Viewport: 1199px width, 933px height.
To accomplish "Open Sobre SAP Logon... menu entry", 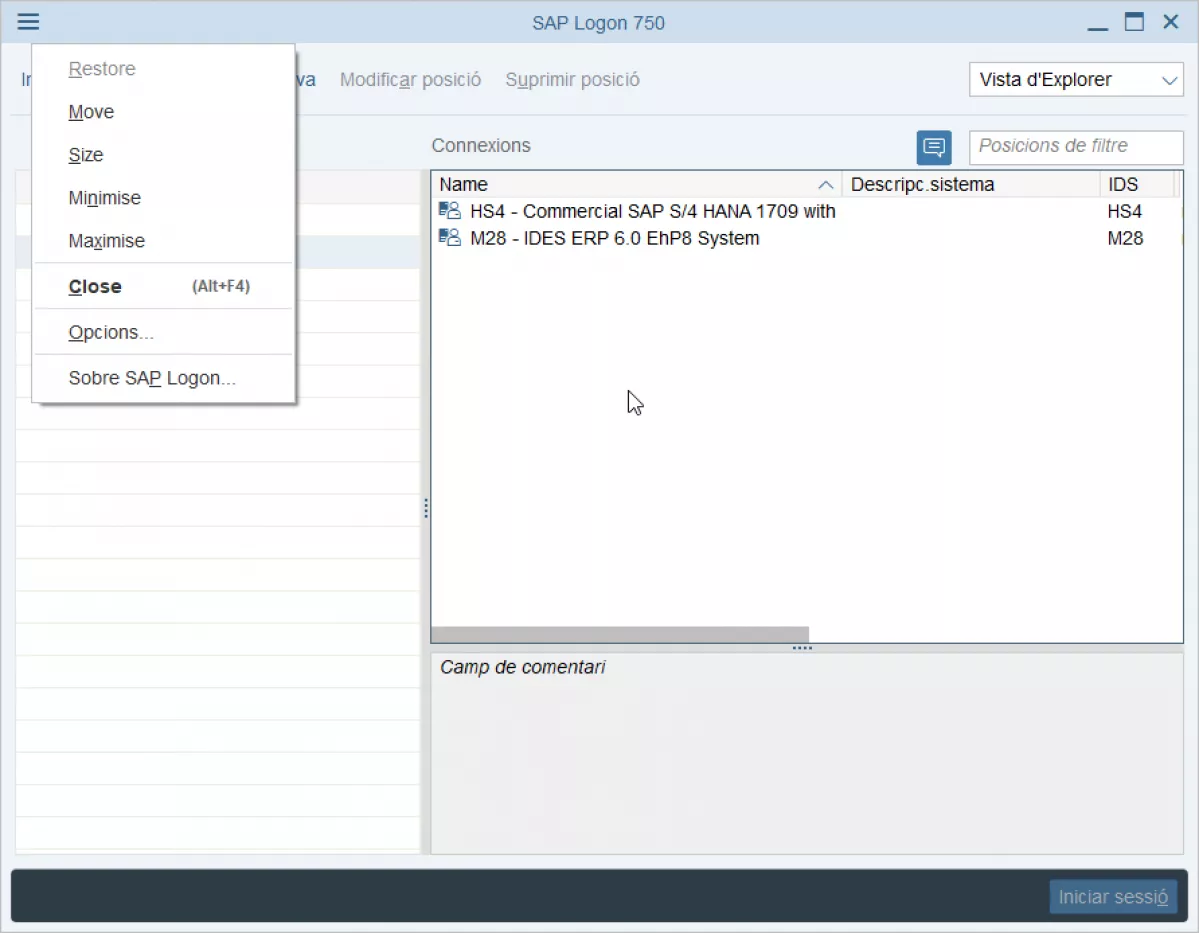I will [163, 378].
